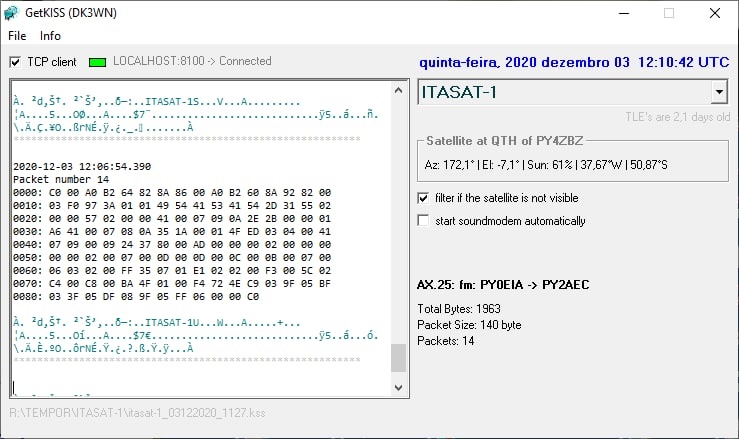Click hex row starting with 0020:
Viewport: 739px width, 439px height.
click(x=172, y=219)
